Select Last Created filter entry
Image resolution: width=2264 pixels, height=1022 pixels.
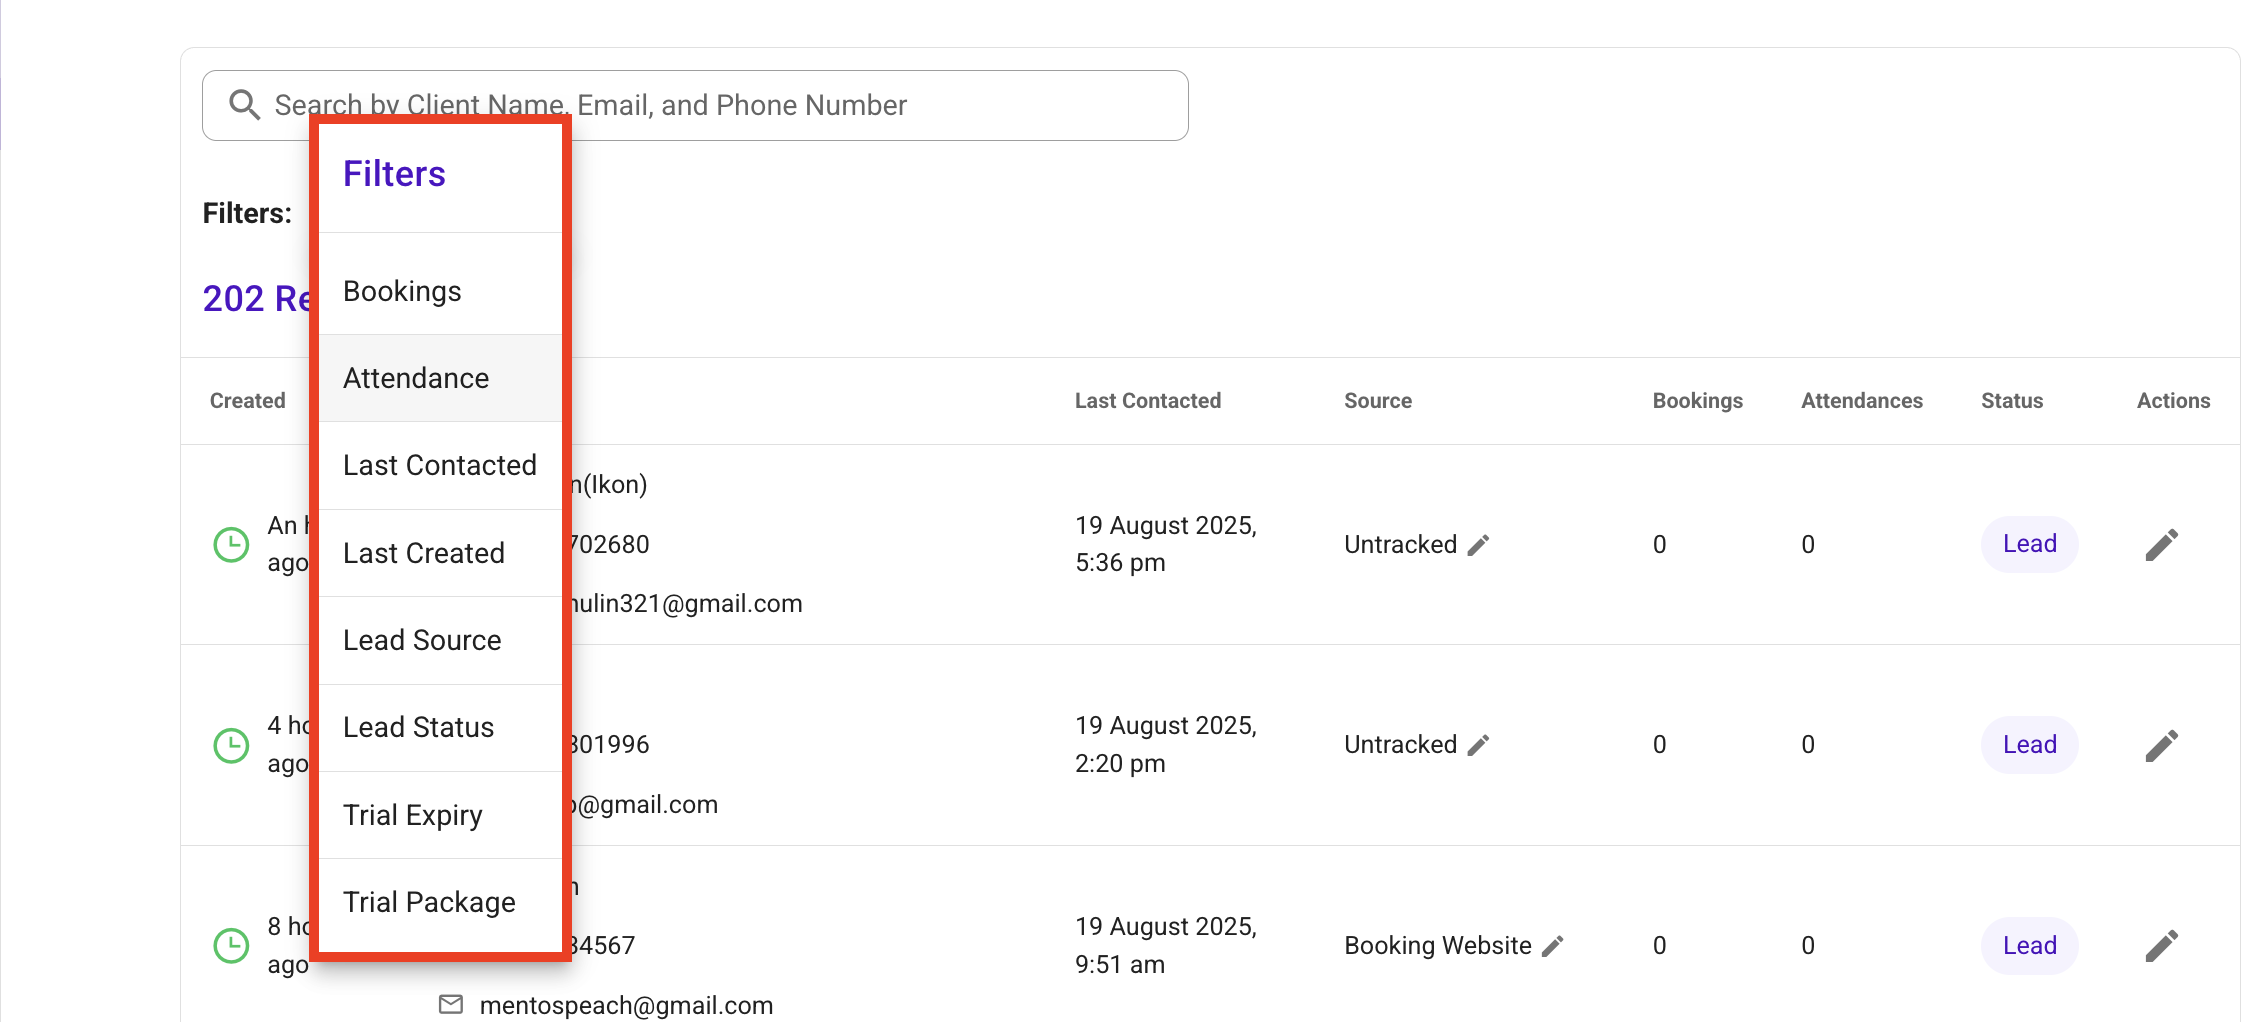[x=441, y=553]
